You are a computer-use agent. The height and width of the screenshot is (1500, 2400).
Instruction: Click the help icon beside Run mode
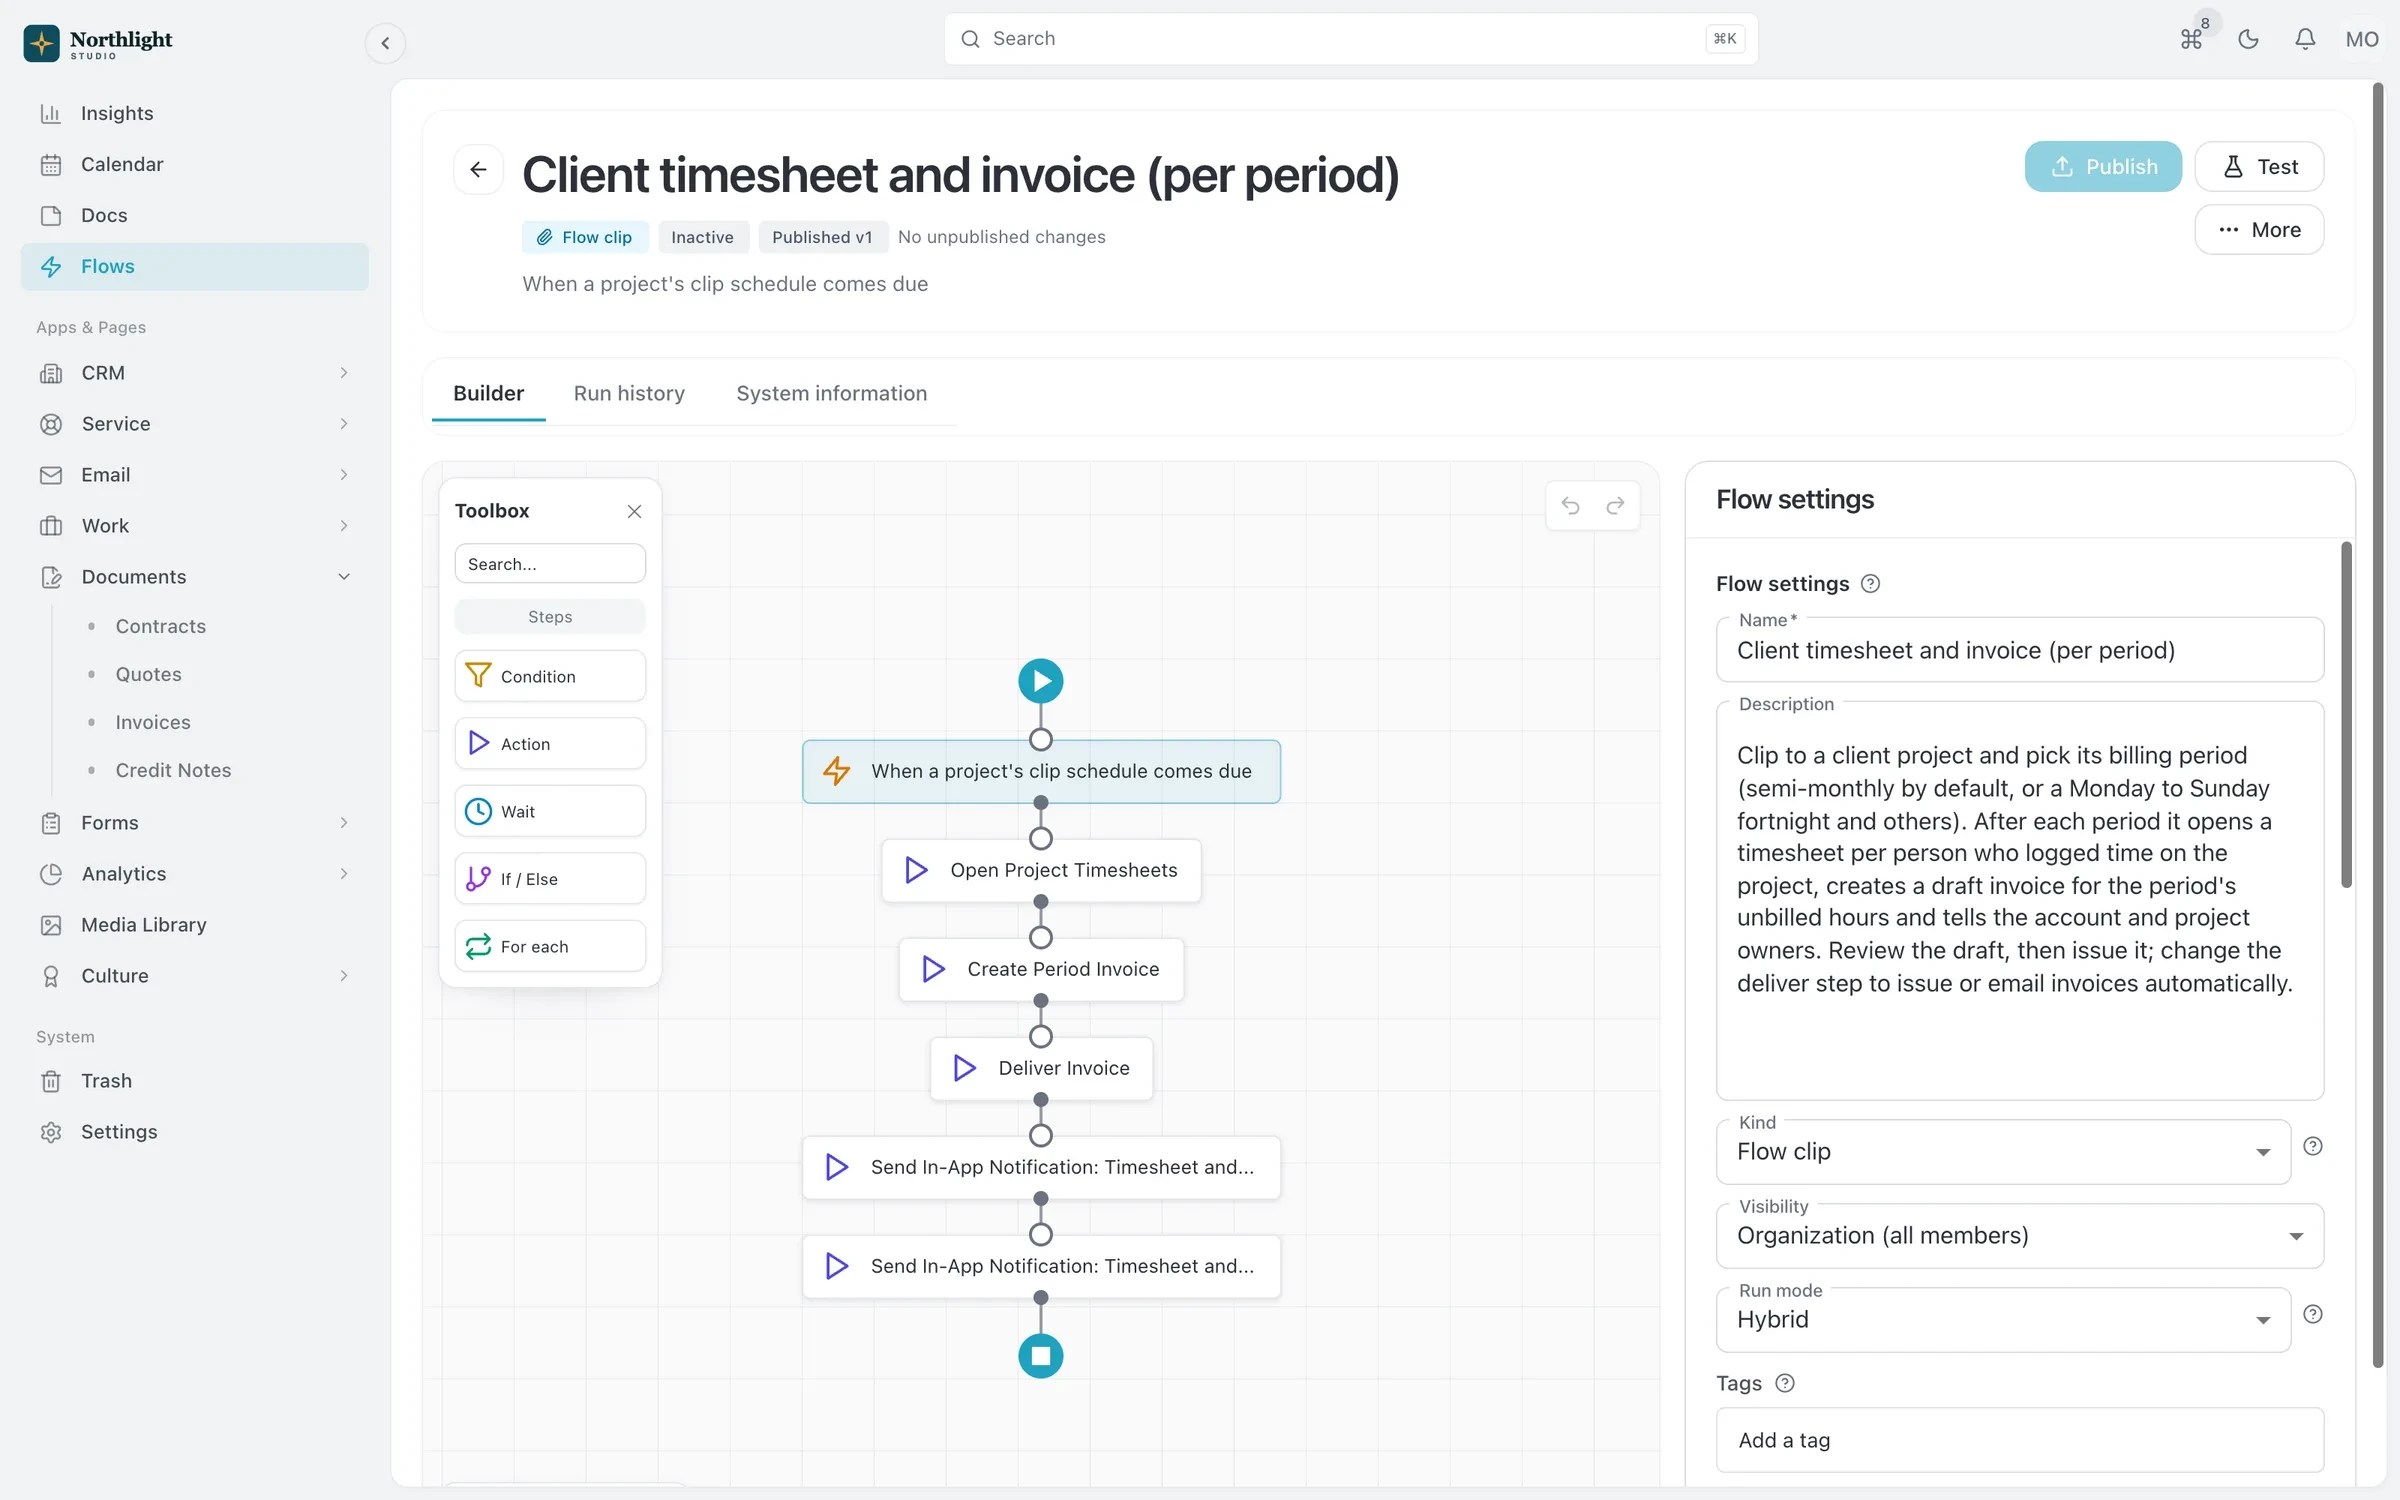click(x=2313, y=1314)
